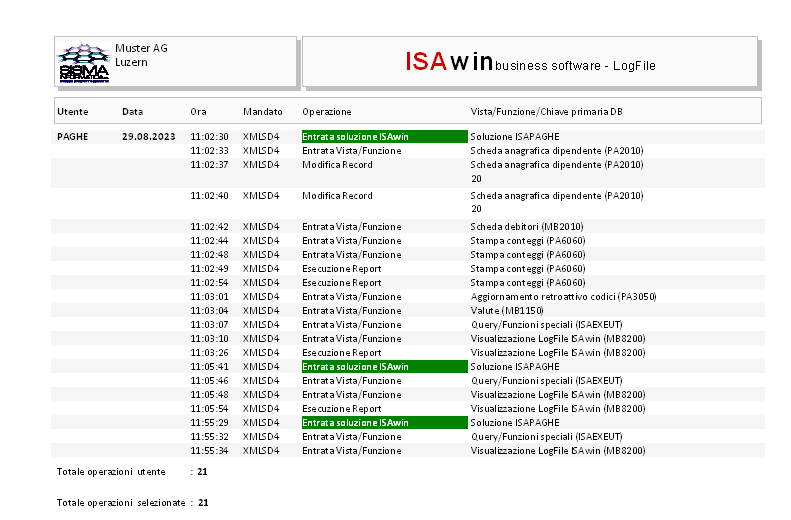Screen dimensions: 791x520
Task: Click the Operazione column header
Action: pyautogui.click(x=326, y=111)
